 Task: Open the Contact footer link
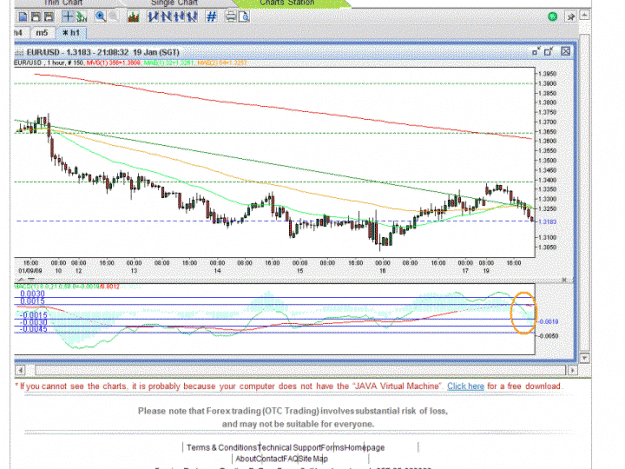tap(269, 459)
